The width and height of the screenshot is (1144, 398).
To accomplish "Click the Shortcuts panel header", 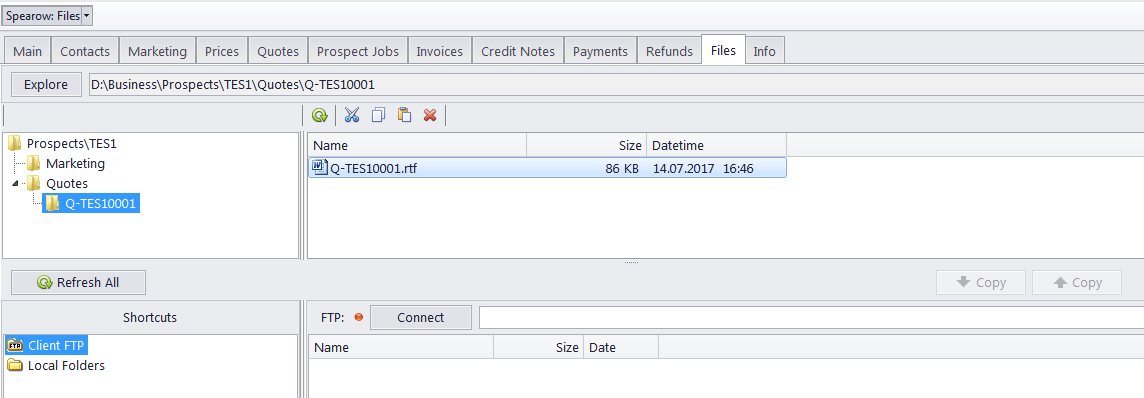I will (x=150, y=318).
